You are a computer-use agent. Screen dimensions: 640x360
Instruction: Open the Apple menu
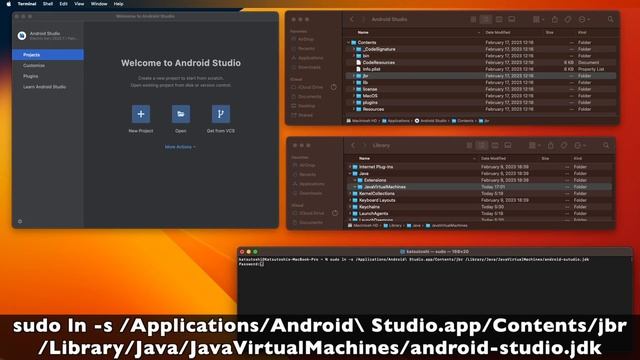tap(9, 4)
